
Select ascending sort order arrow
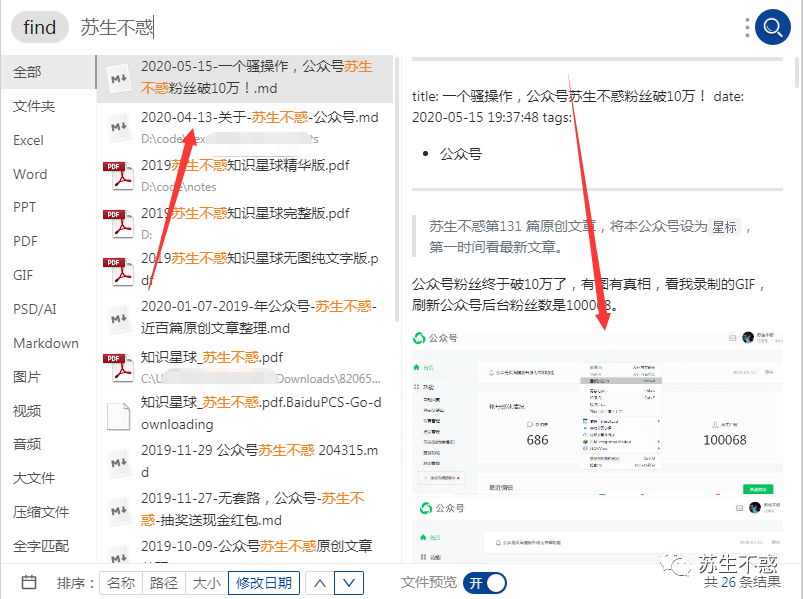(319, 582)
